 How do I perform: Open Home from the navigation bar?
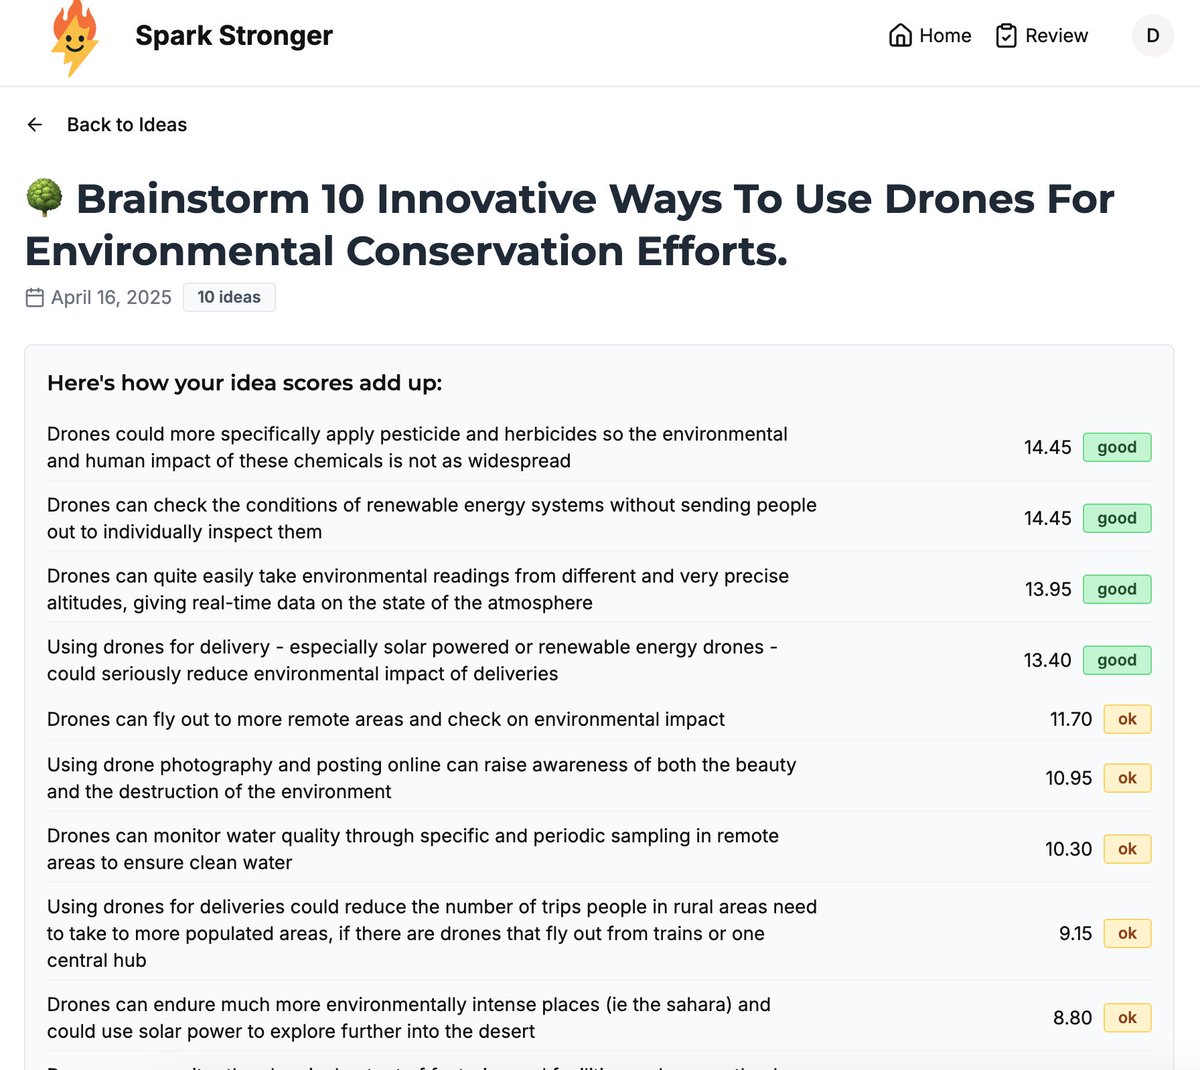point(944,35)
